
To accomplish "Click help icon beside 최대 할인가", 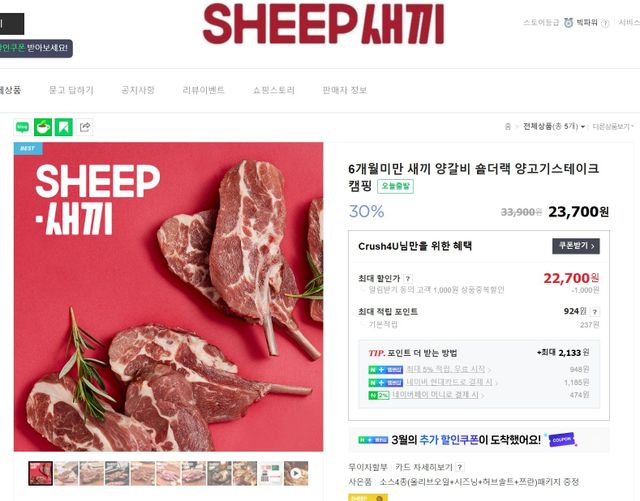I will click(x=407, y=278).
